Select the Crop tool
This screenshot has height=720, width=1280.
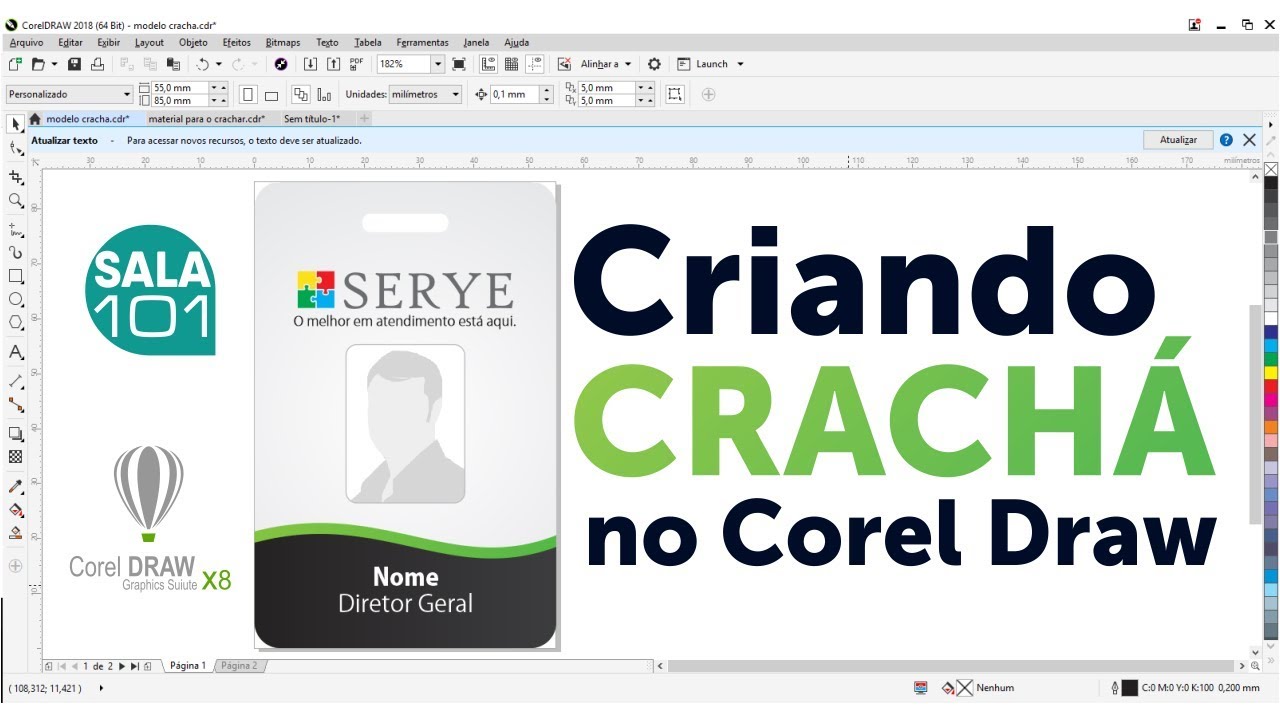coord(15,177)
